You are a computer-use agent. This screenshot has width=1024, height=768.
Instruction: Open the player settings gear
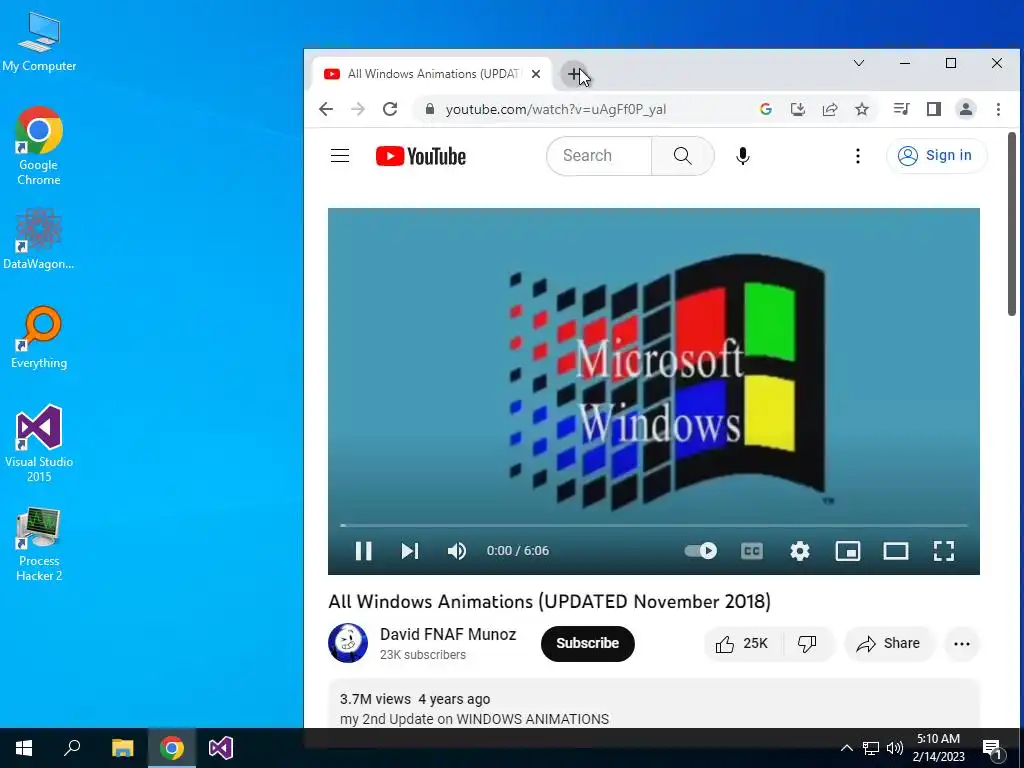tap(799, 551)
